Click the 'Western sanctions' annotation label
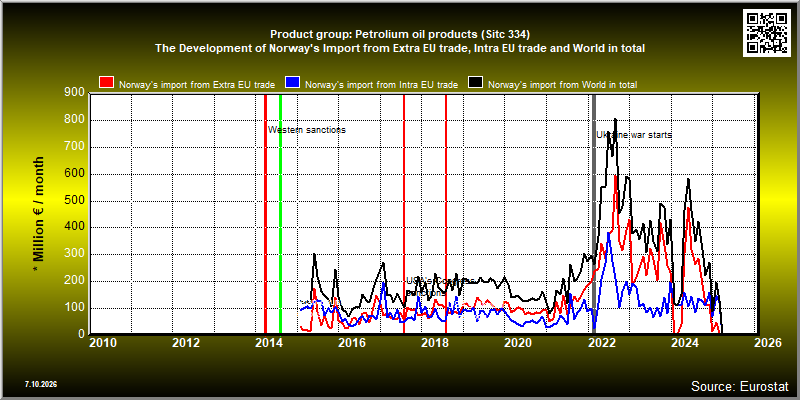The width and height of the screenshot is (800, 400). [307, 130]
